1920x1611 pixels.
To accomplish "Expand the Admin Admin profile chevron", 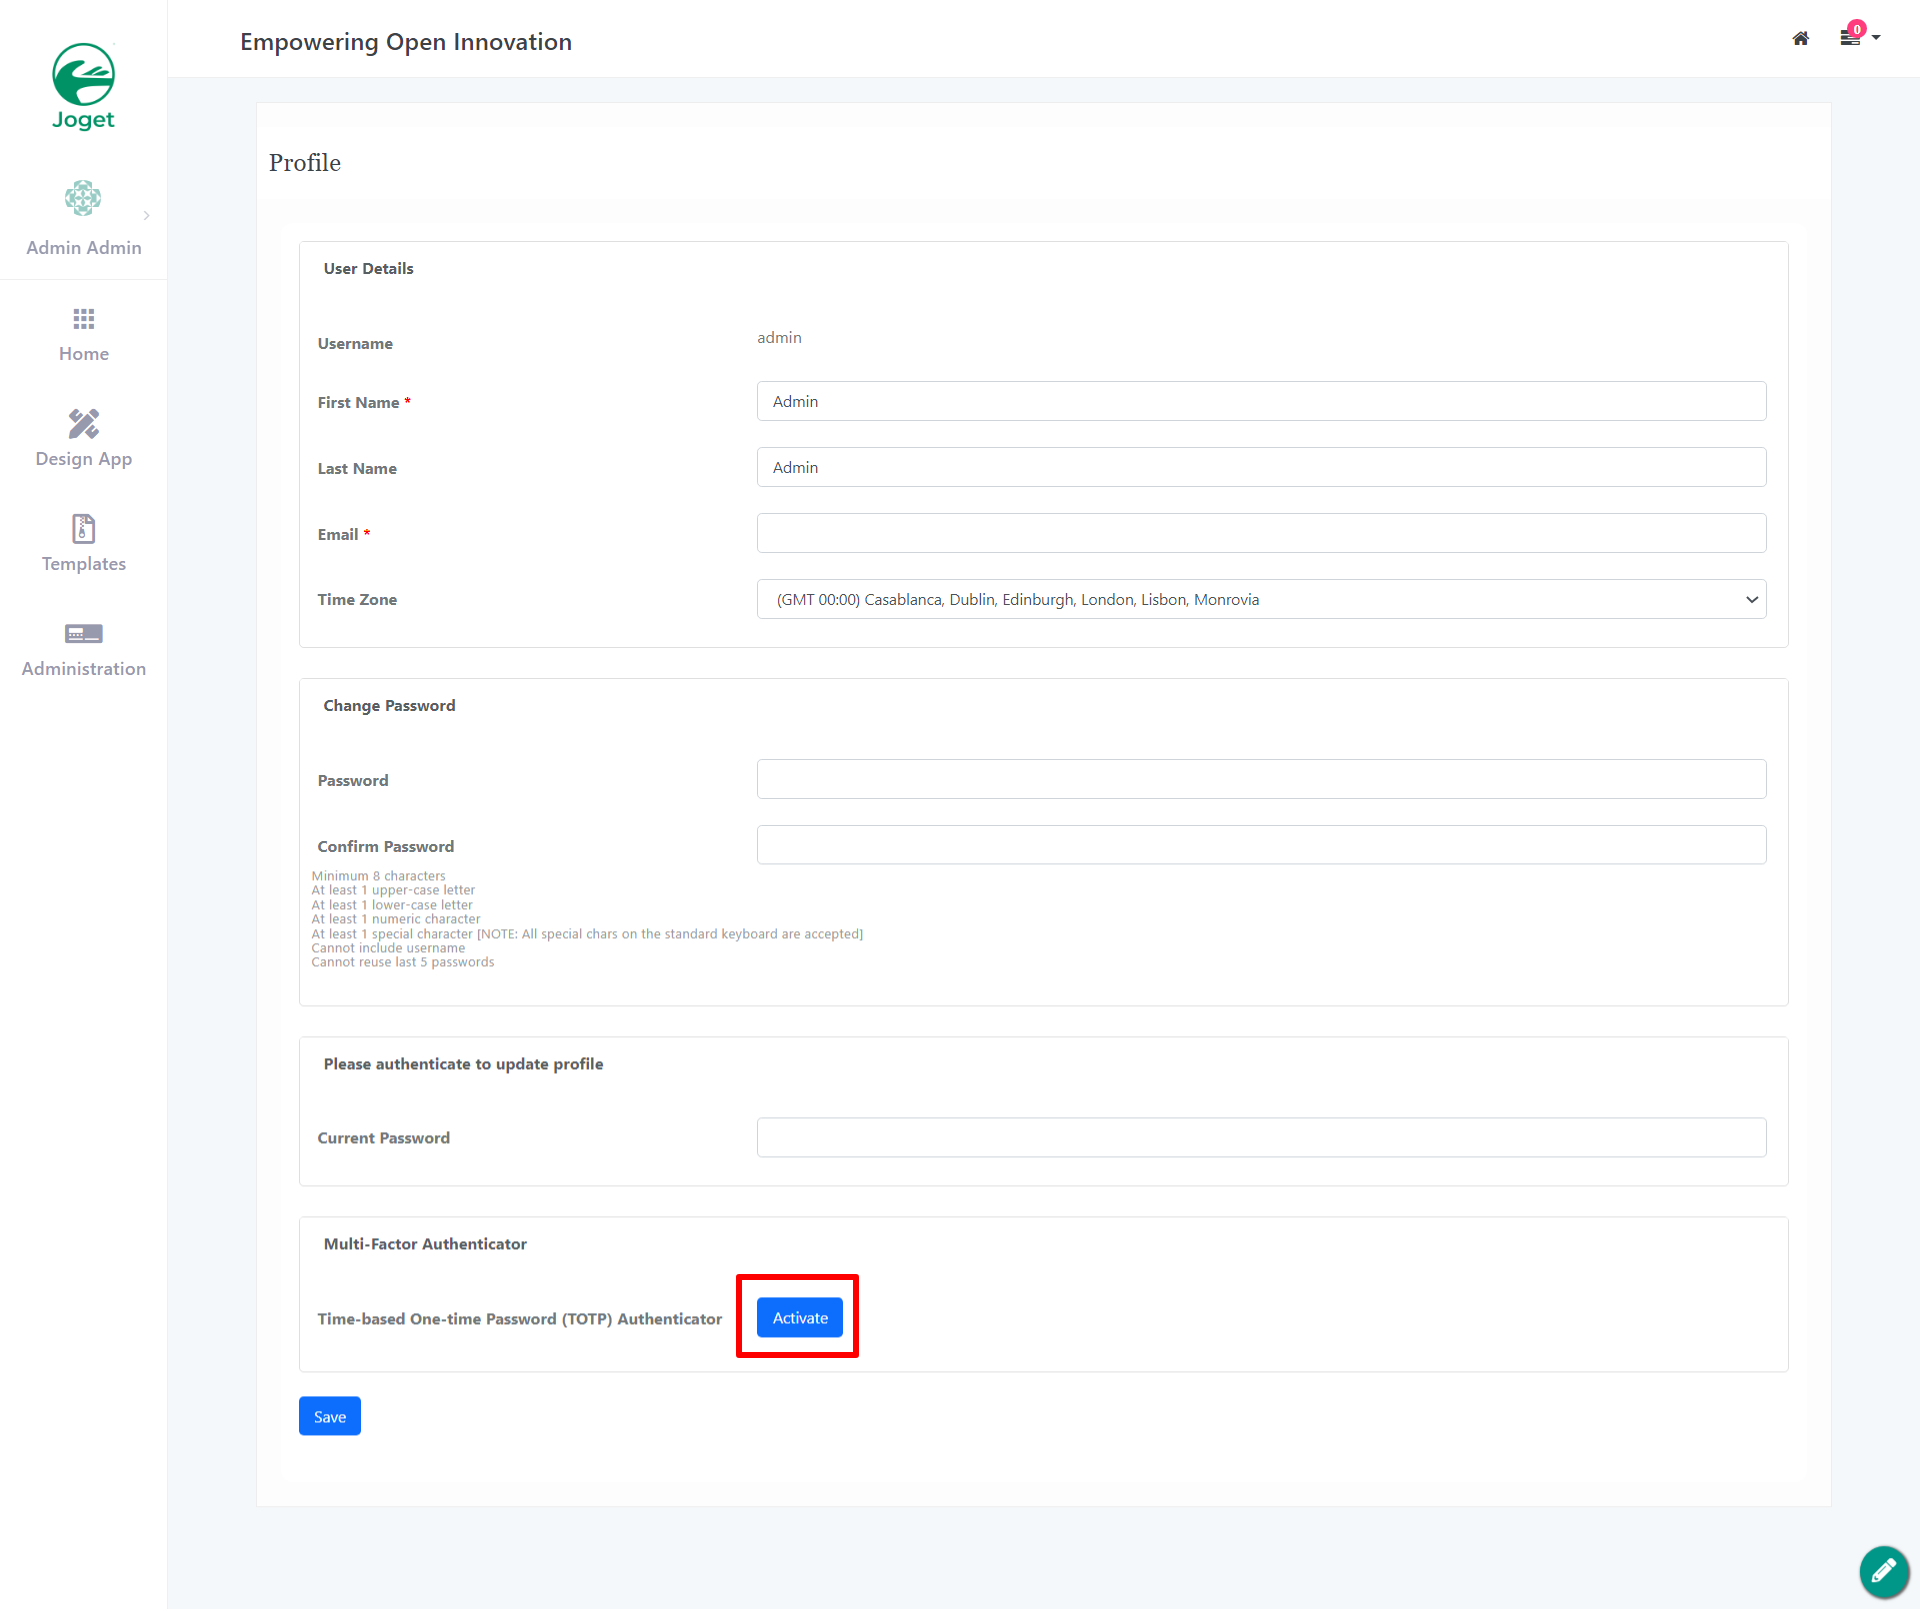I will point(147,216).
